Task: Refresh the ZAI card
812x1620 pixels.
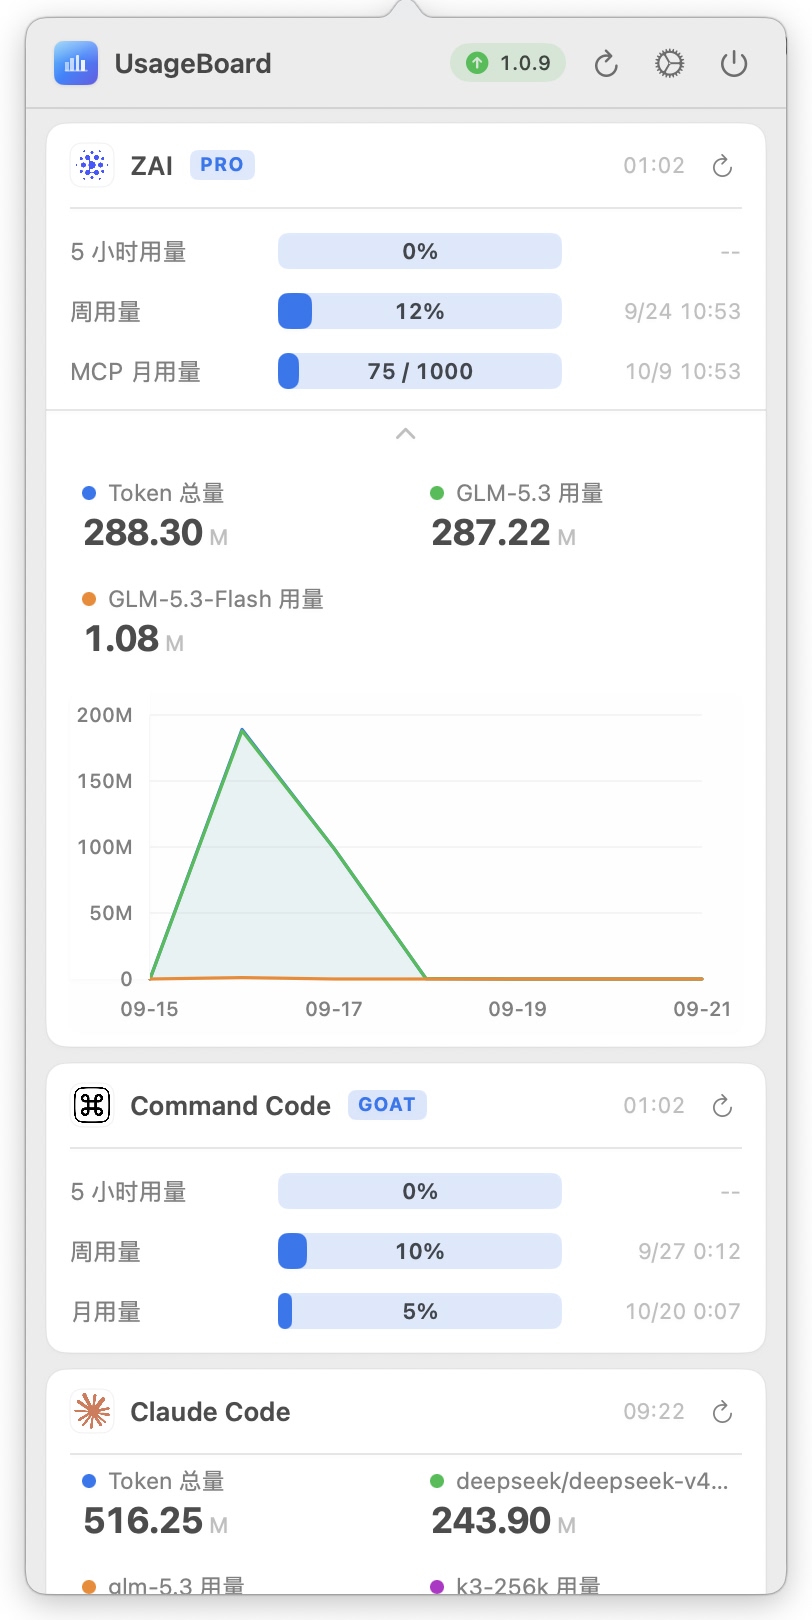Action: [x=722, y=166]
